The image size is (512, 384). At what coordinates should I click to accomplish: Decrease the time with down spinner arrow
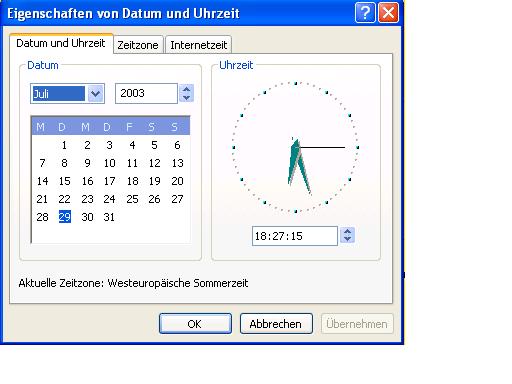(347, 239)
